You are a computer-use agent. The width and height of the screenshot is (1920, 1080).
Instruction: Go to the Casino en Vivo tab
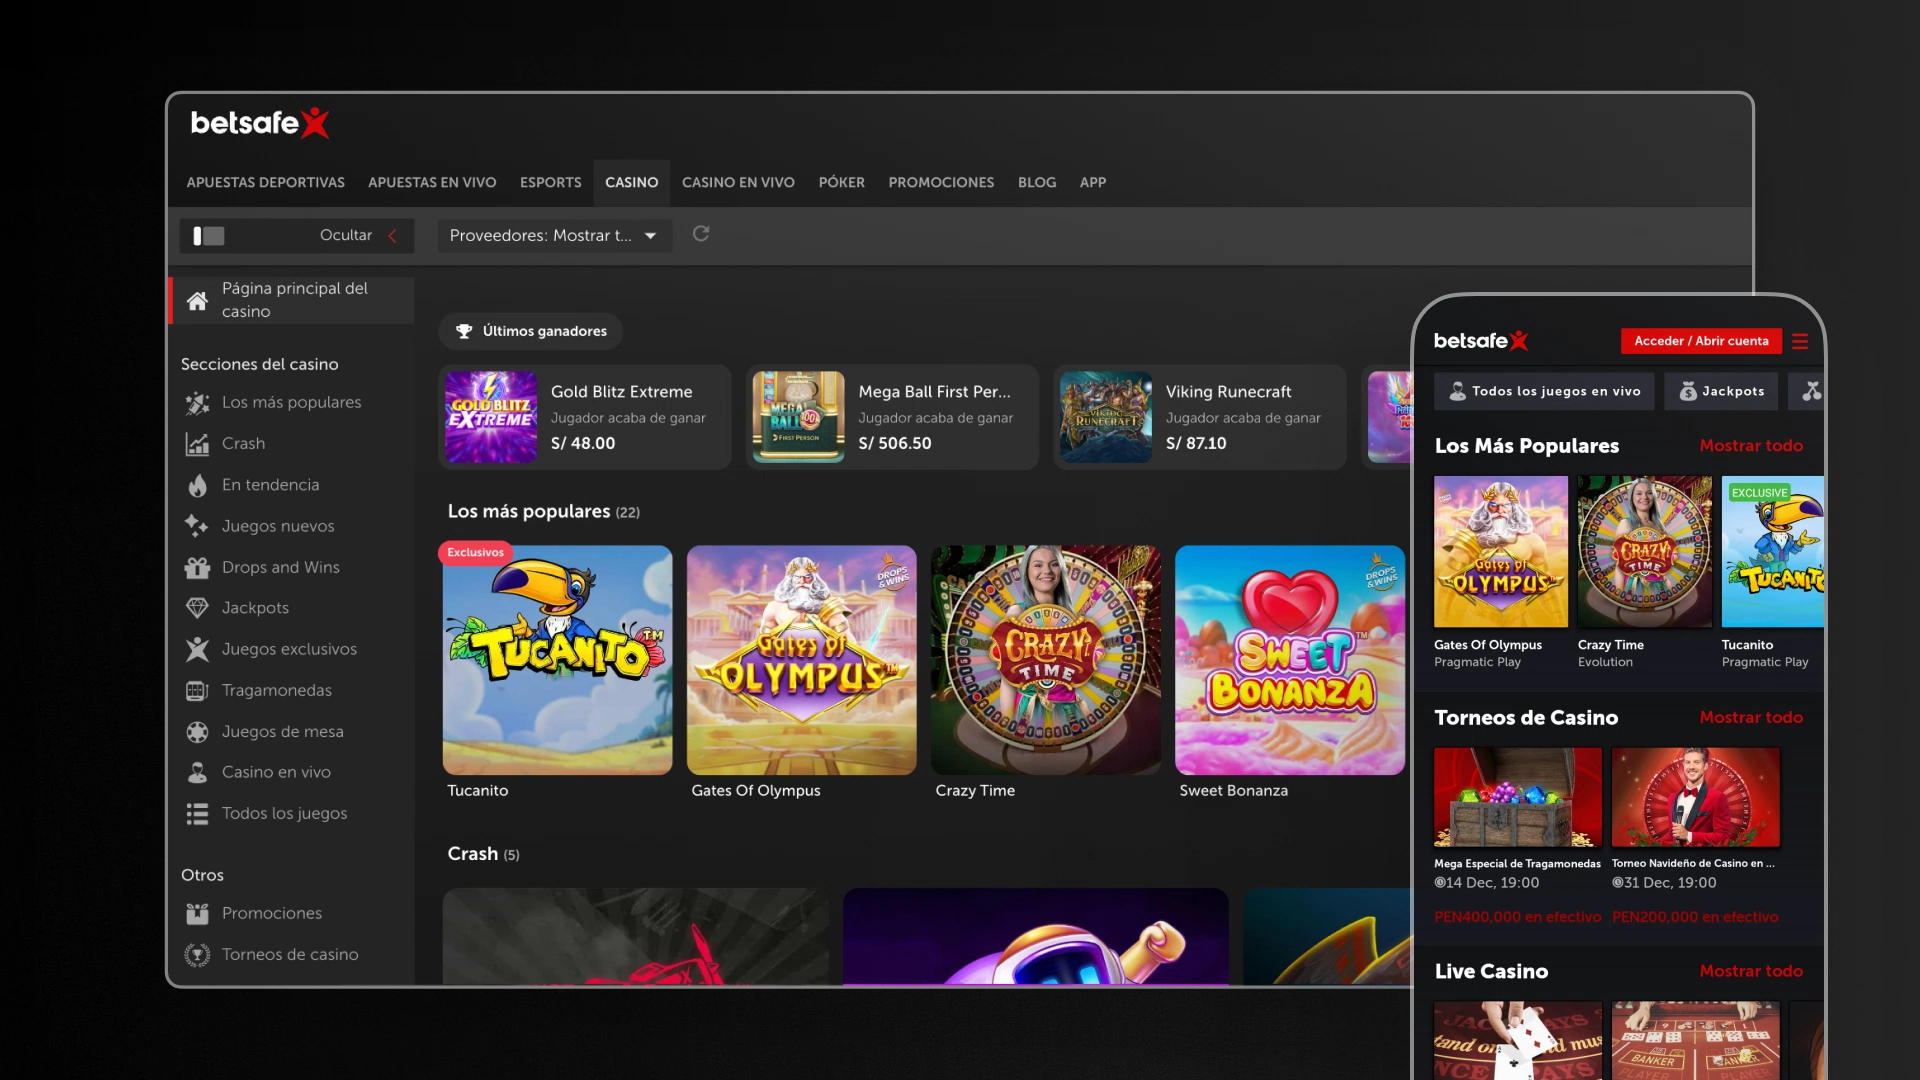click(738, 182)
